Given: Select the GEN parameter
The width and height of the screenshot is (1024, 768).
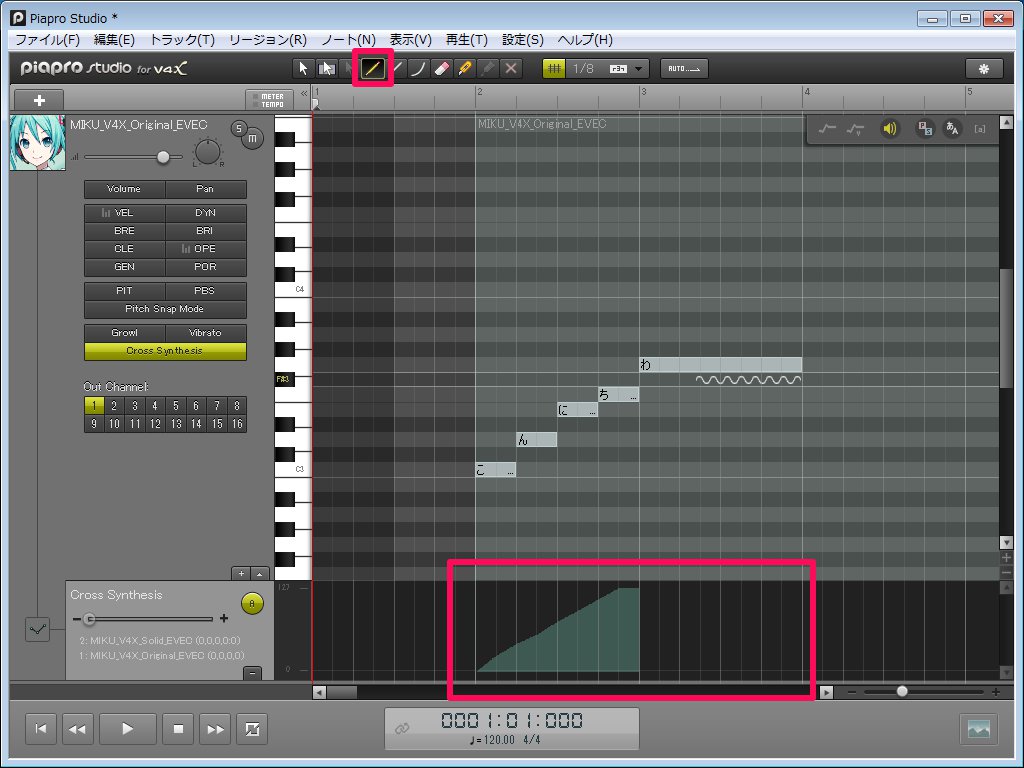Looking at the screenshot, I should pos(124,266).
